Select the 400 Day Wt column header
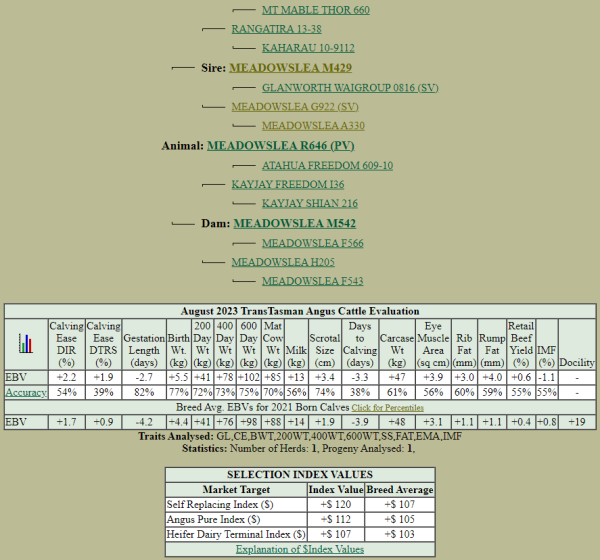This screenshot has height=560, width=600. tap(225, 344)
